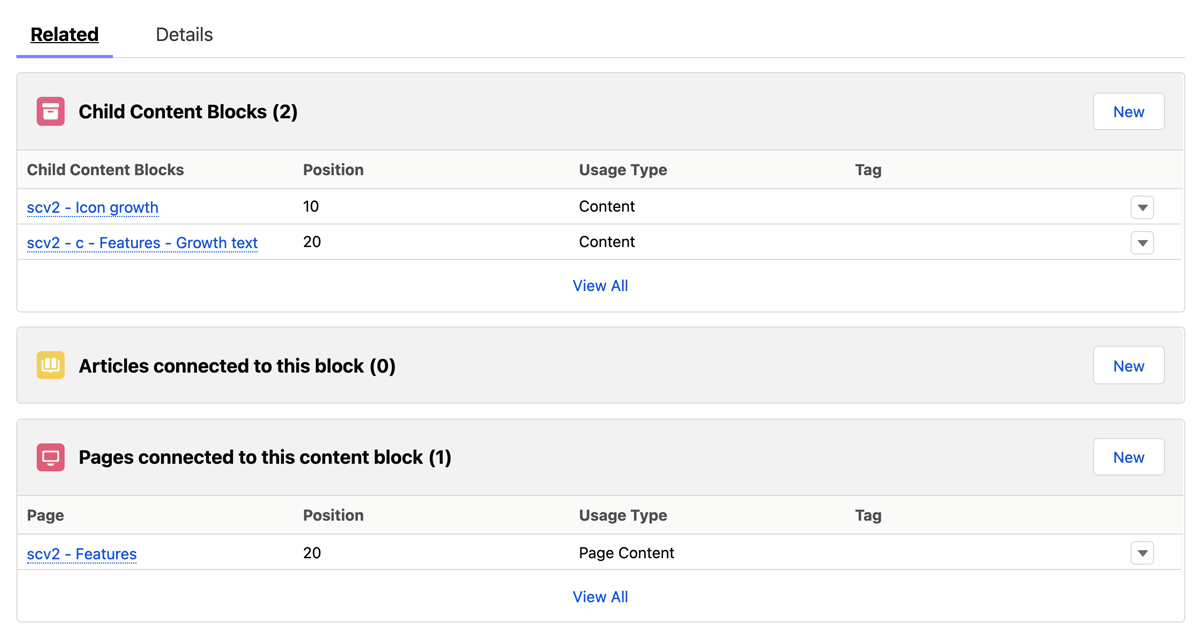Image resolution: width=1200 pixels, height=632 pixels.
Task: Open the Features - Growth text record
Action: 142,242
